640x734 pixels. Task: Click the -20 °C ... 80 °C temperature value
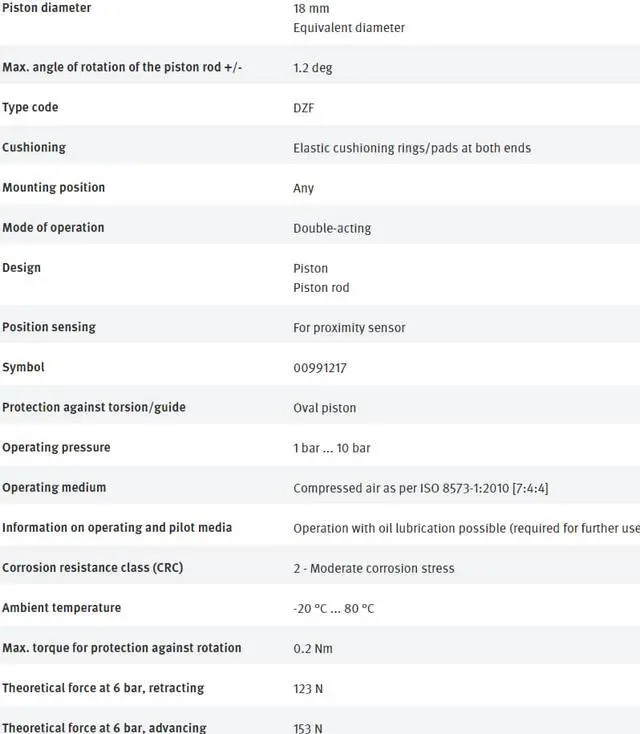tap(334, 608)
